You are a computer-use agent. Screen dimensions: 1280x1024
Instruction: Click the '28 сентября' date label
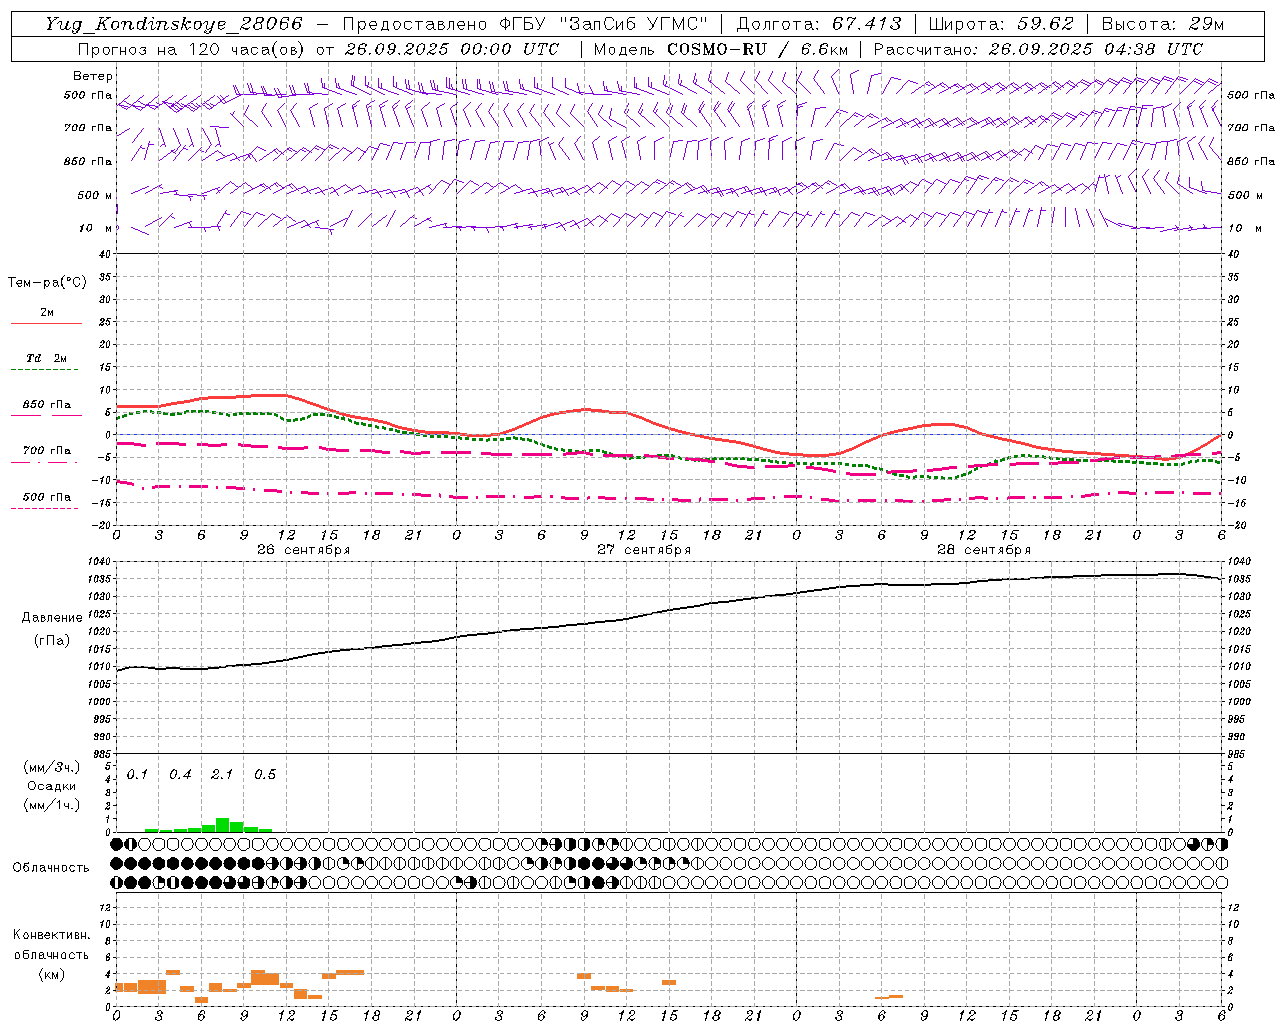tap(984, 549)
